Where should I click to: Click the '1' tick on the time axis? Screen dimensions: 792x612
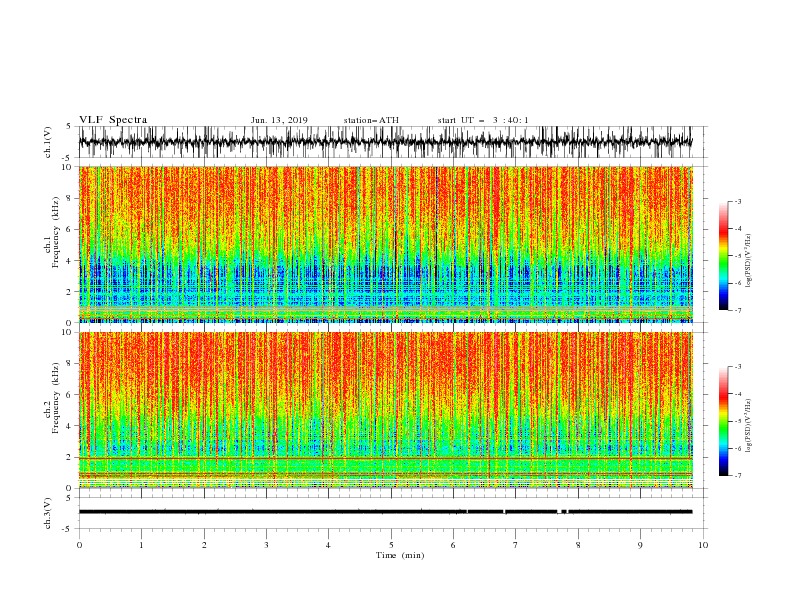pos(141,545)
